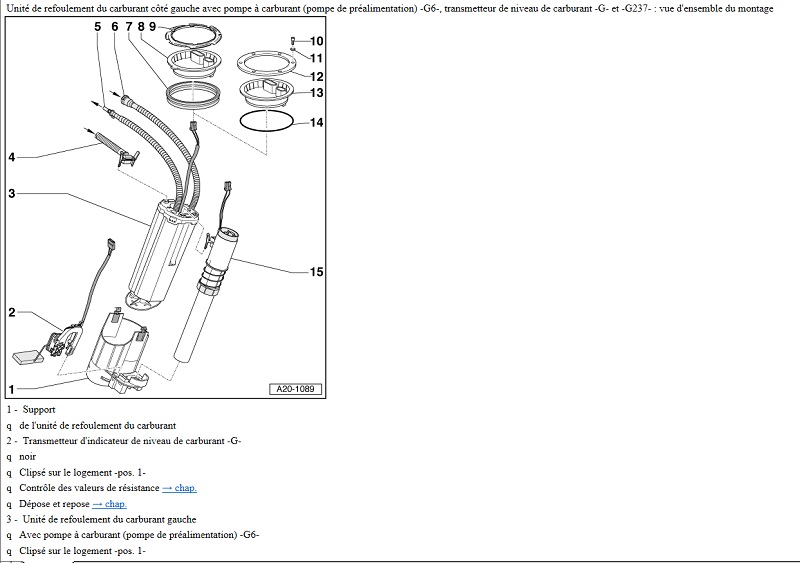Image resolution: width=800 pixels, height=563 pixels.
Task: Click callout number 15 in diagram
Action: 316,272
